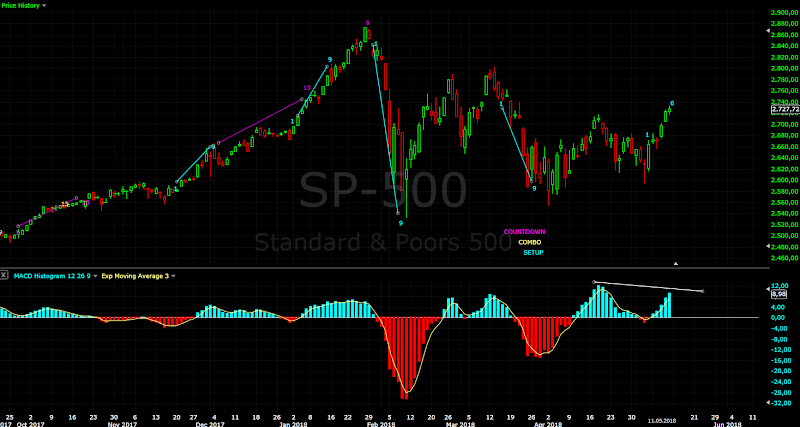Viewport: 800px width, 427px height.
Task: Select the MACD value label 8,98
Action: tap(779, 294)
